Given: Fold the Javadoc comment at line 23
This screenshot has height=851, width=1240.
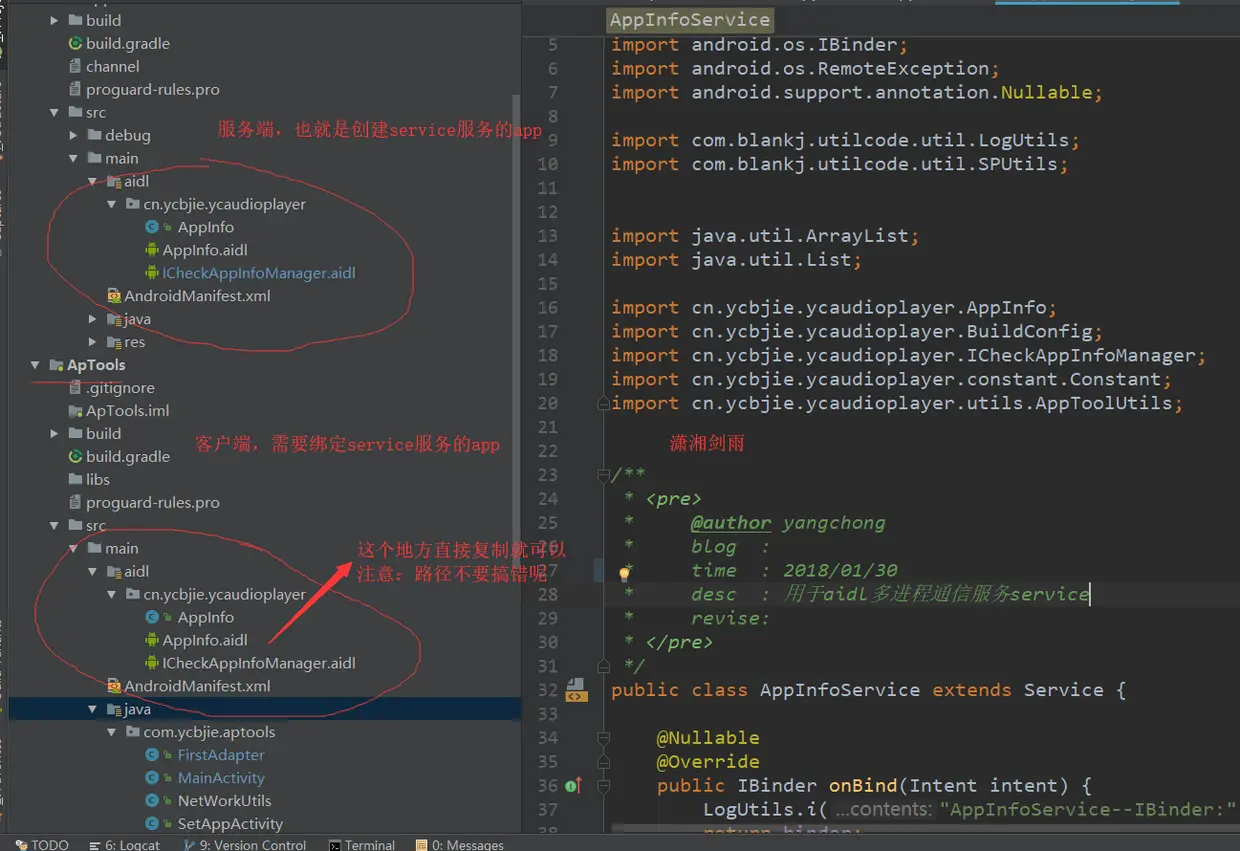Looking at the screenshot, I should (602, 474).
